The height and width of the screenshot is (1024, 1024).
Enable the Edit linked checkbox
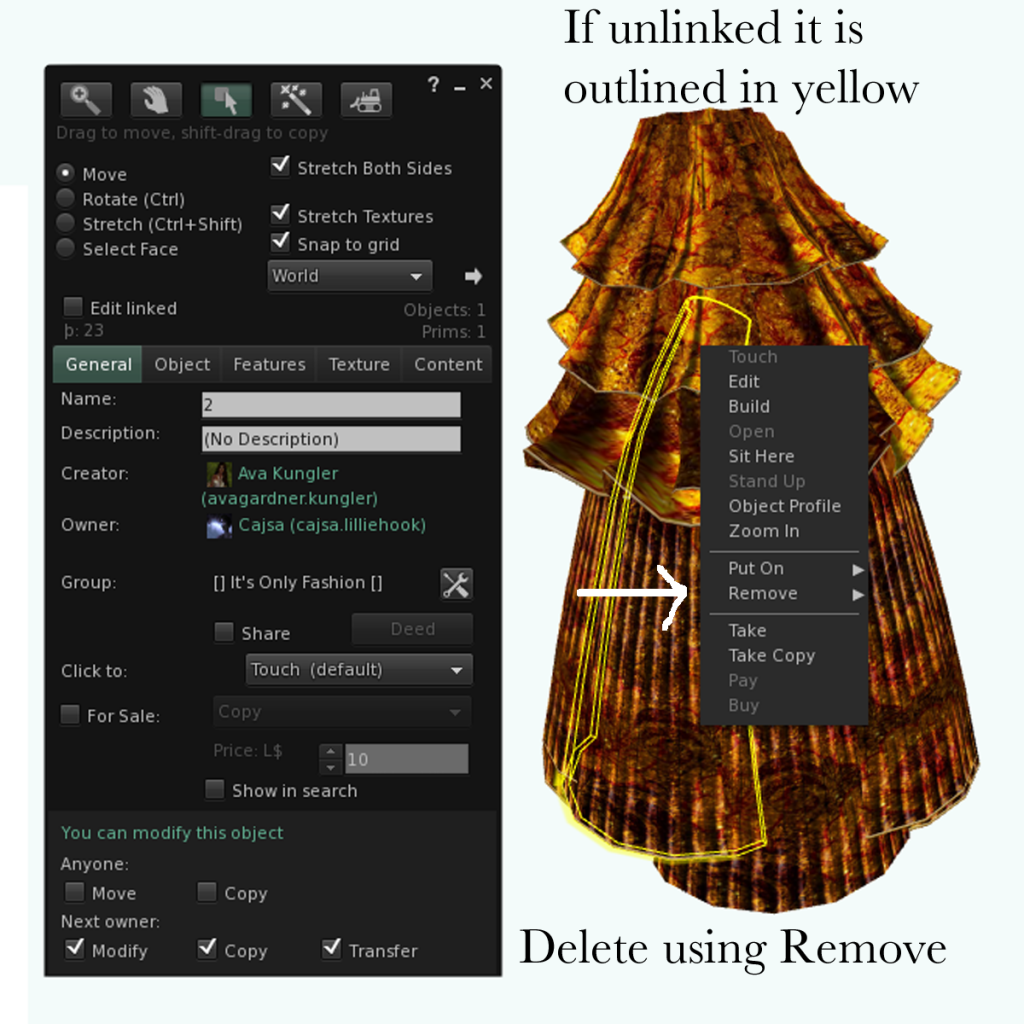tap(73, 307)
